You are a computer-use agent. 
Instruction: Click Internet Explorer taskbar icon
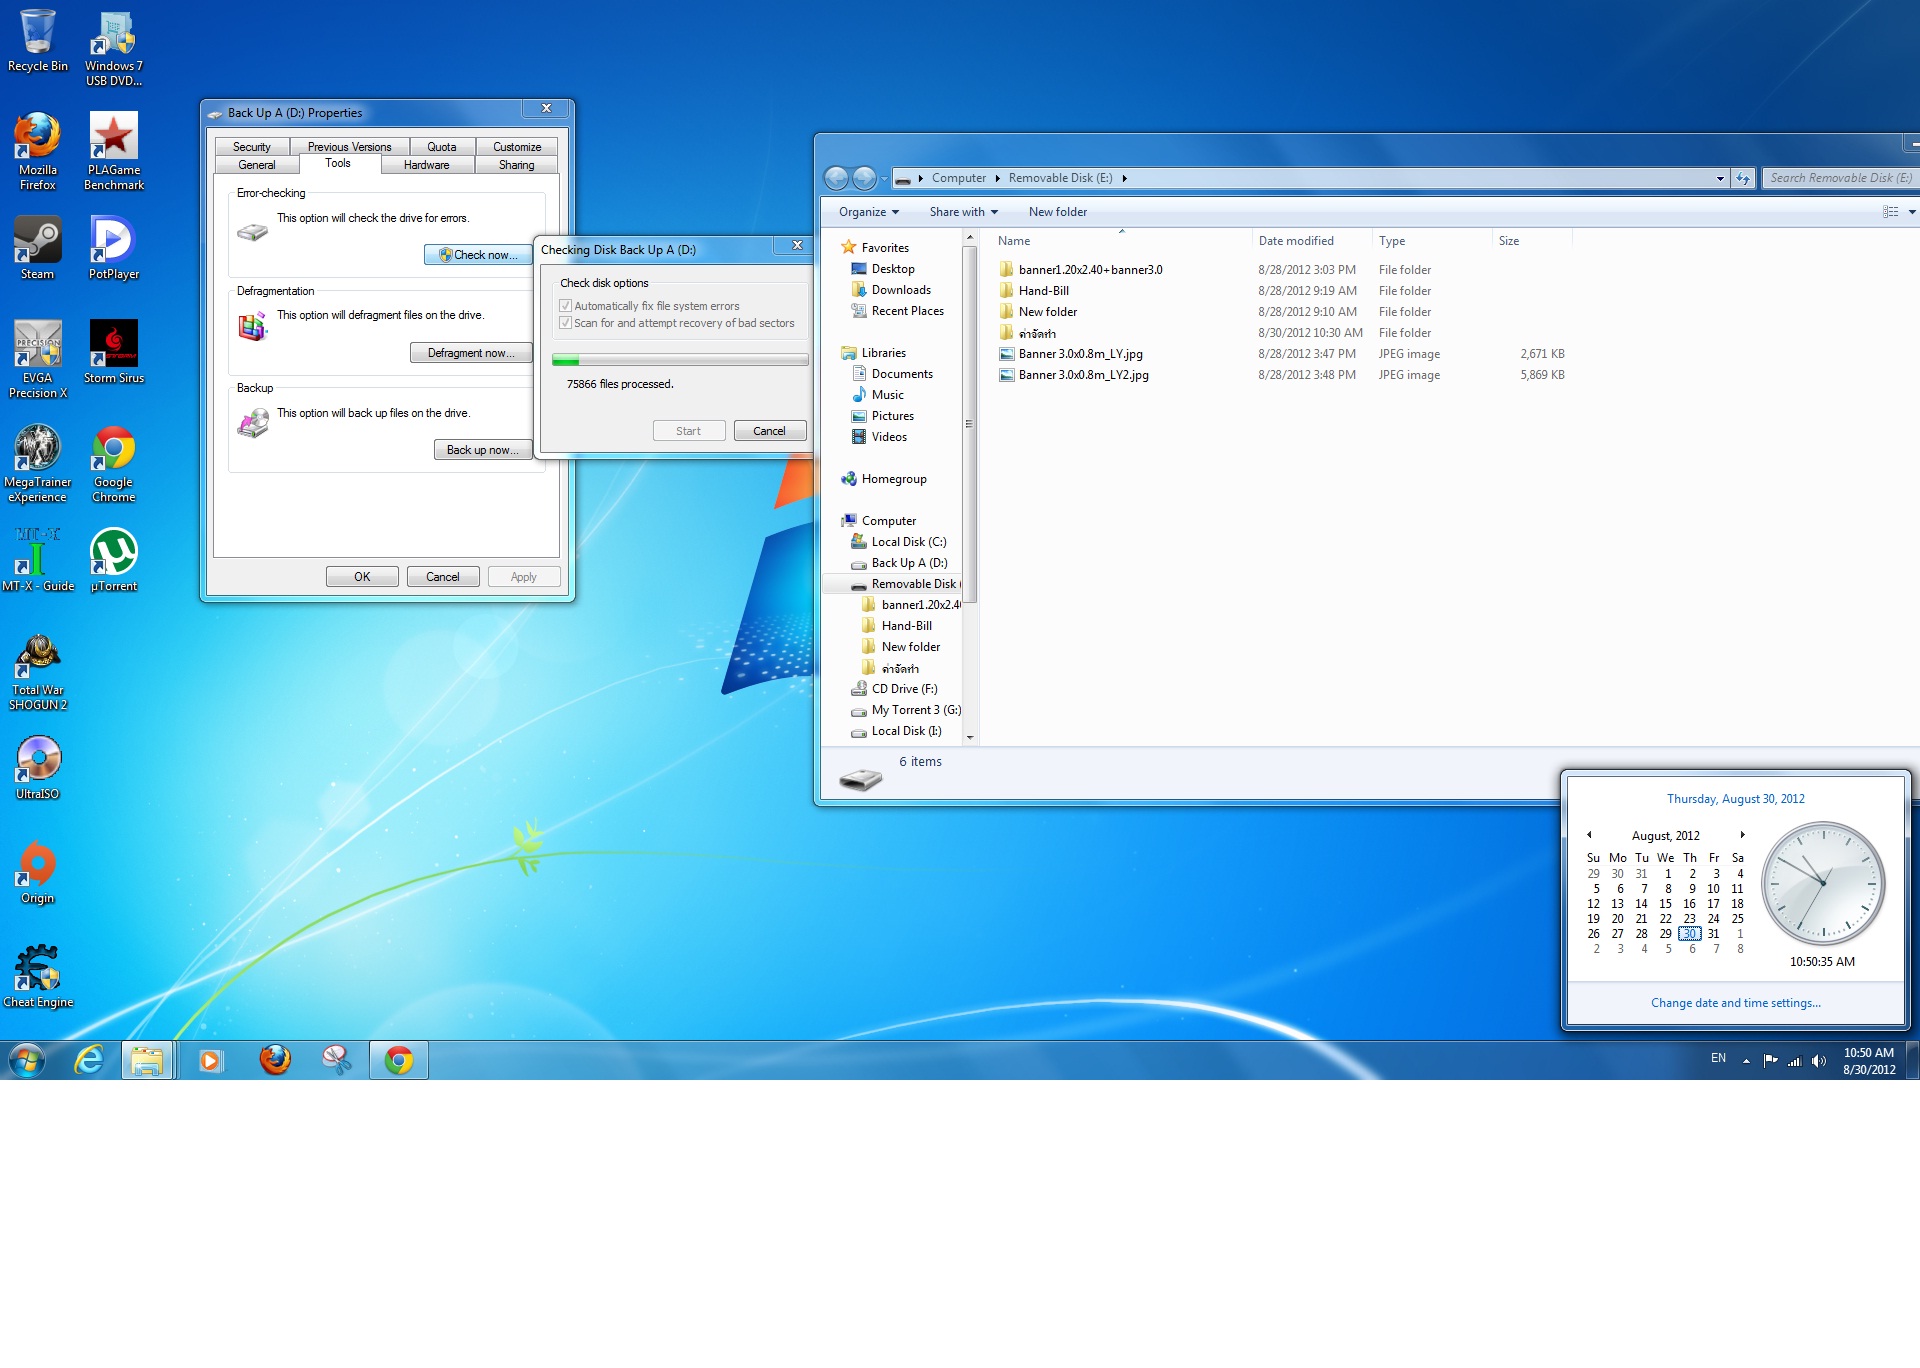89,1060
